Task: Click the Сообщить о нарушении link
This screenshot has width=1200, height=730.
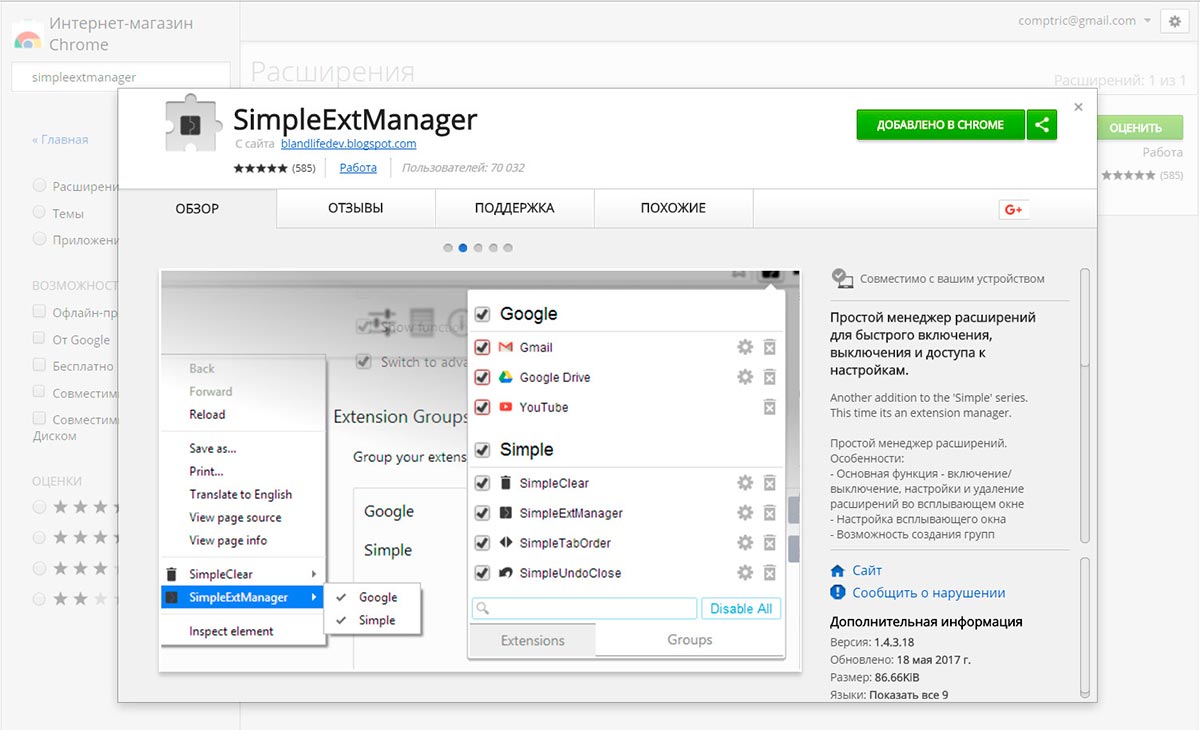Action: point(929,593)
